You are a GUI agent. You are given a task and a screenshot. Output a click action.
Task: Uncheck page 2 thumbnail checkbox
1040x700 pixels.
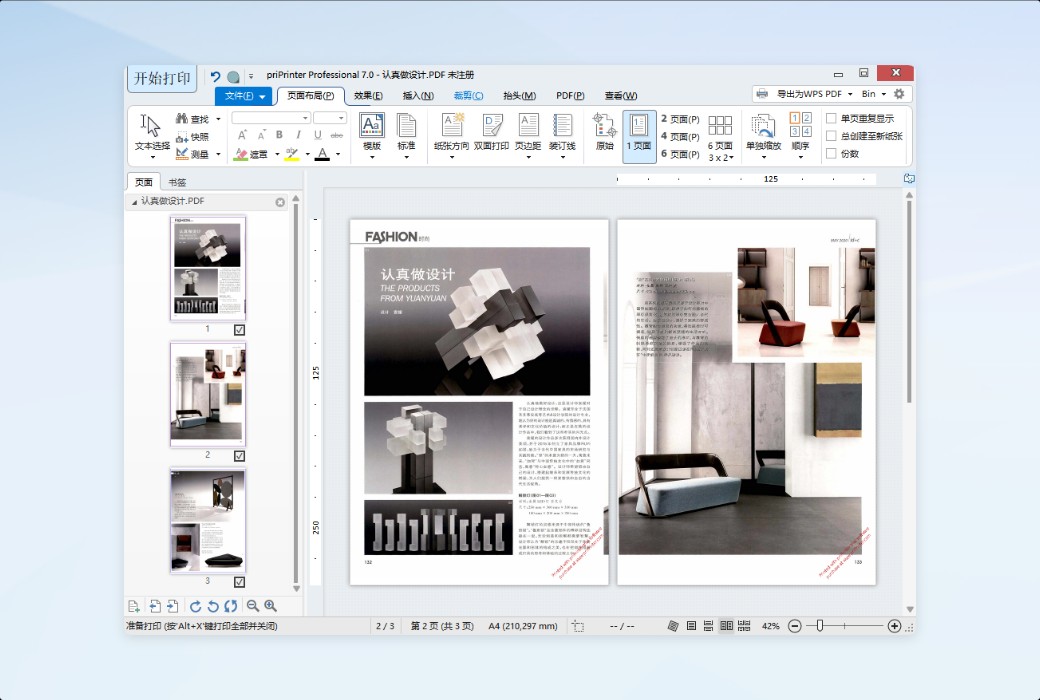point(239,456)
